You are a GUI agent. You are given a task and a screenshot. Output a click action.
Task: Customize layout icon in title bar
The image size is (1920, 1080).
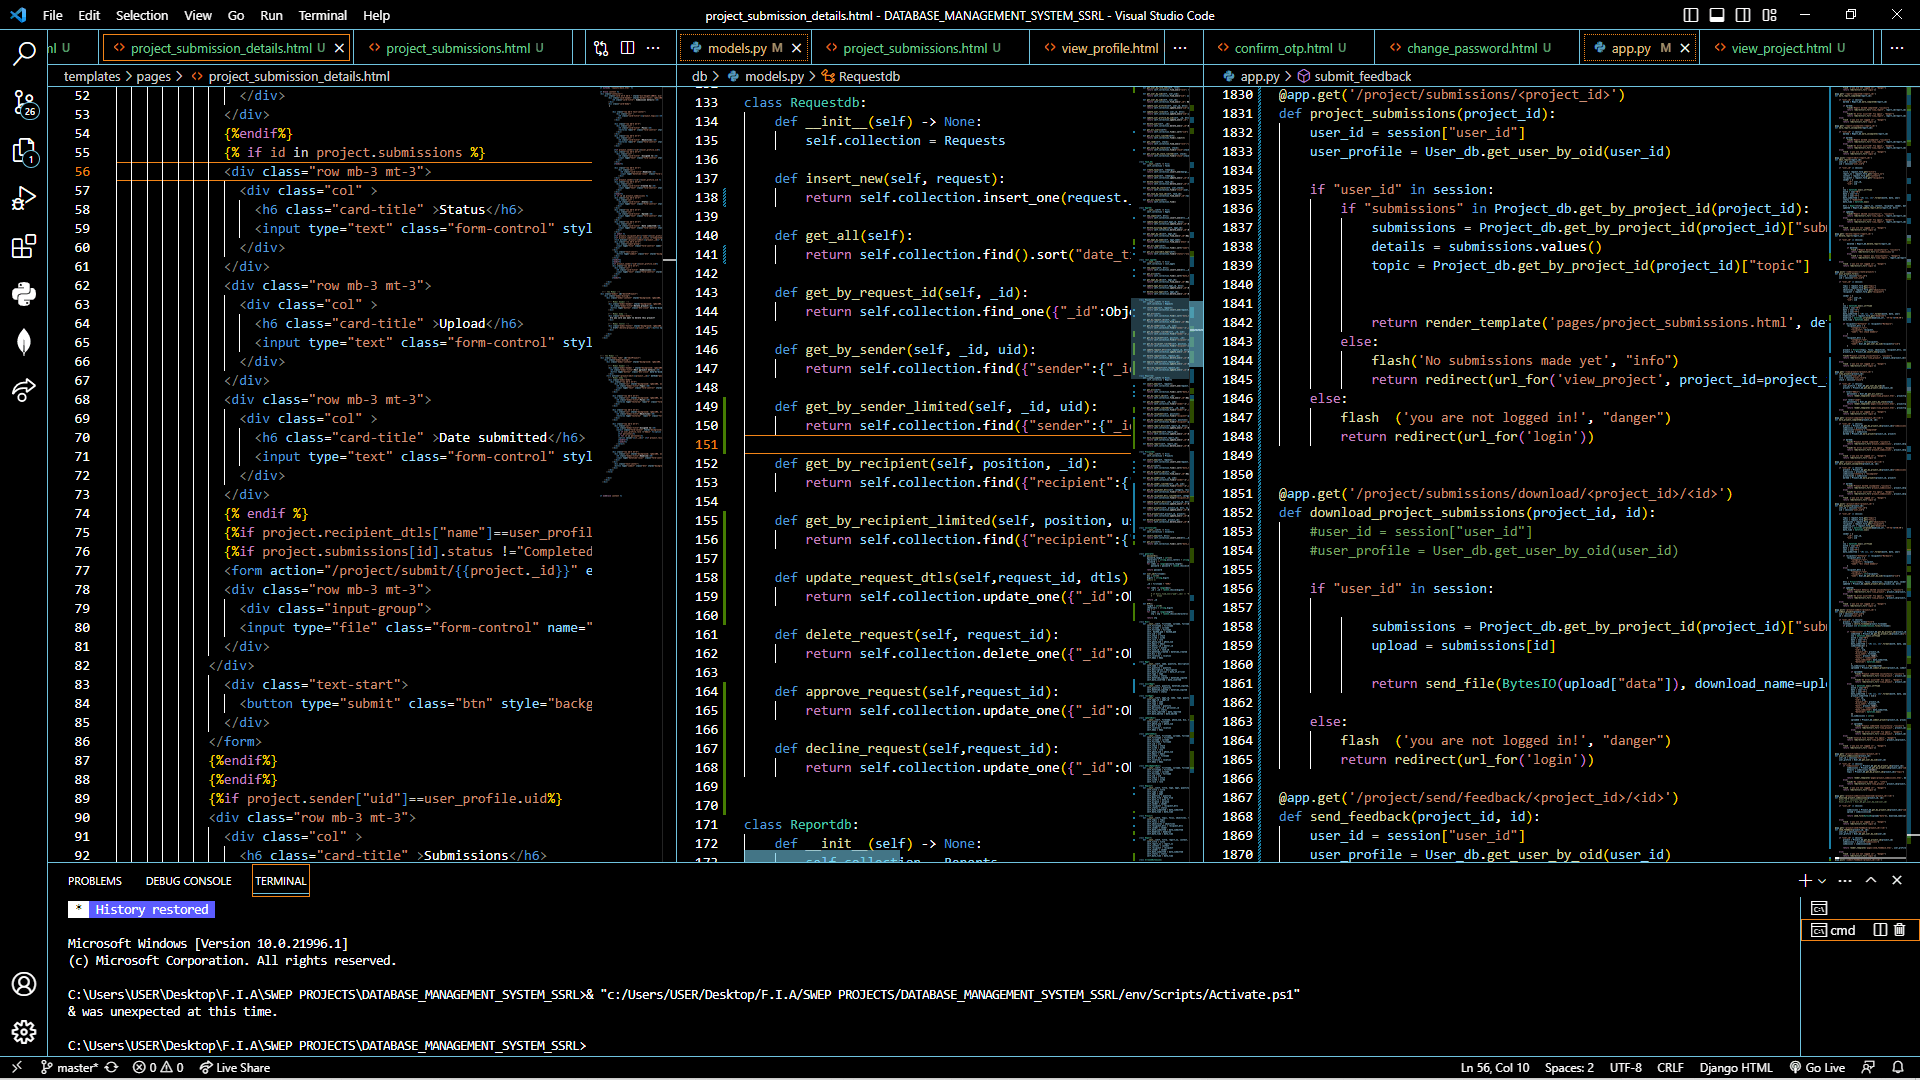pyautogui.click(x=1770, y=15)
